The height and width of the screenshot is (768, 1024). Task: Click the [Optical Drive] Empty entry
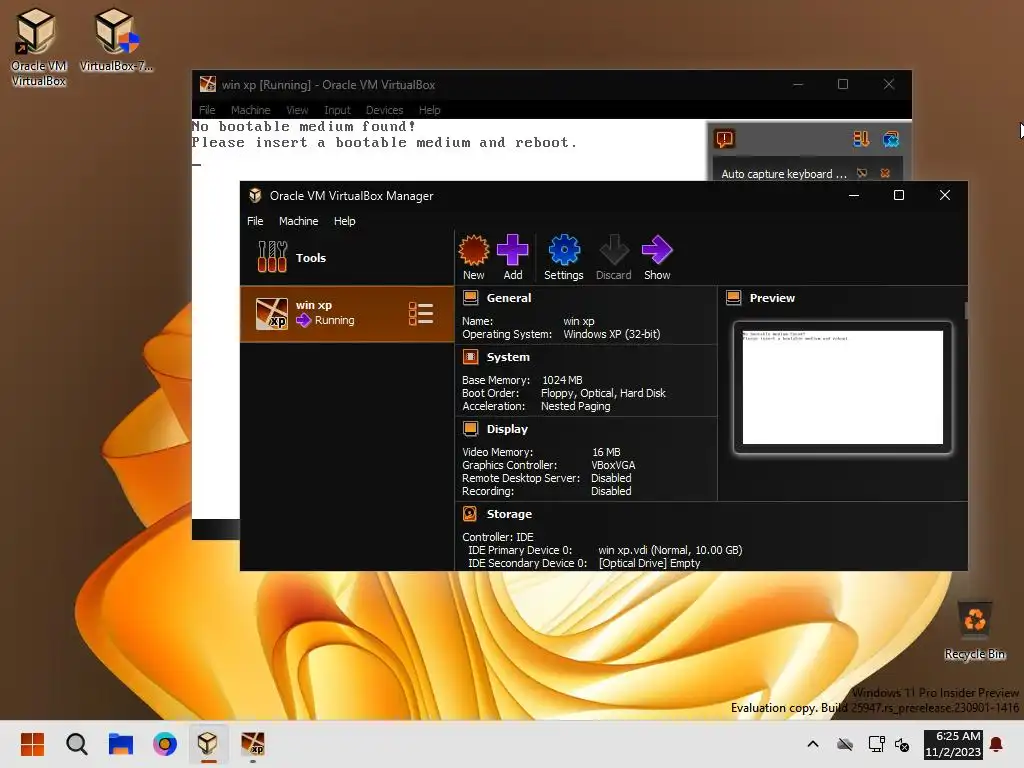[x=649, y=563]
